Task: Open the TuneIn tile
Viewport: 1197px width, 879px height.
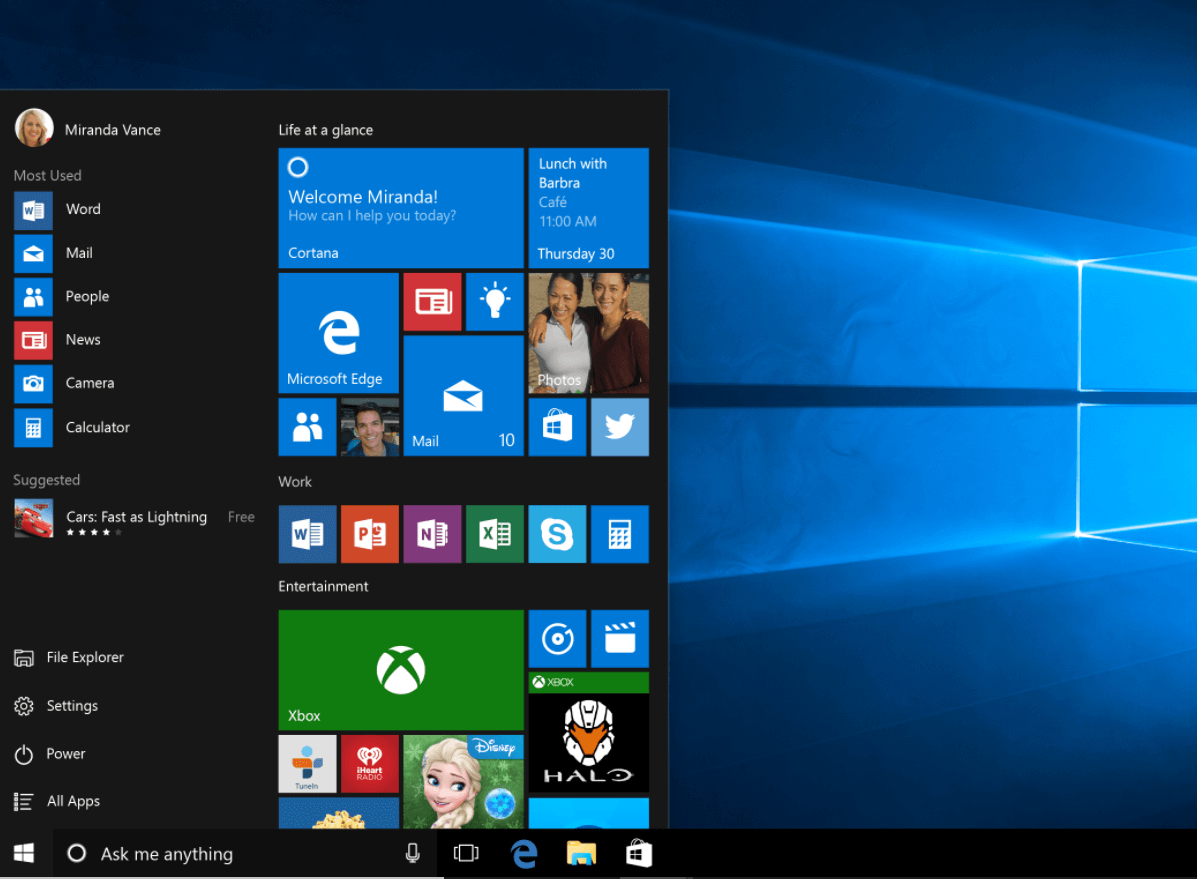Action: coord(307,763)
